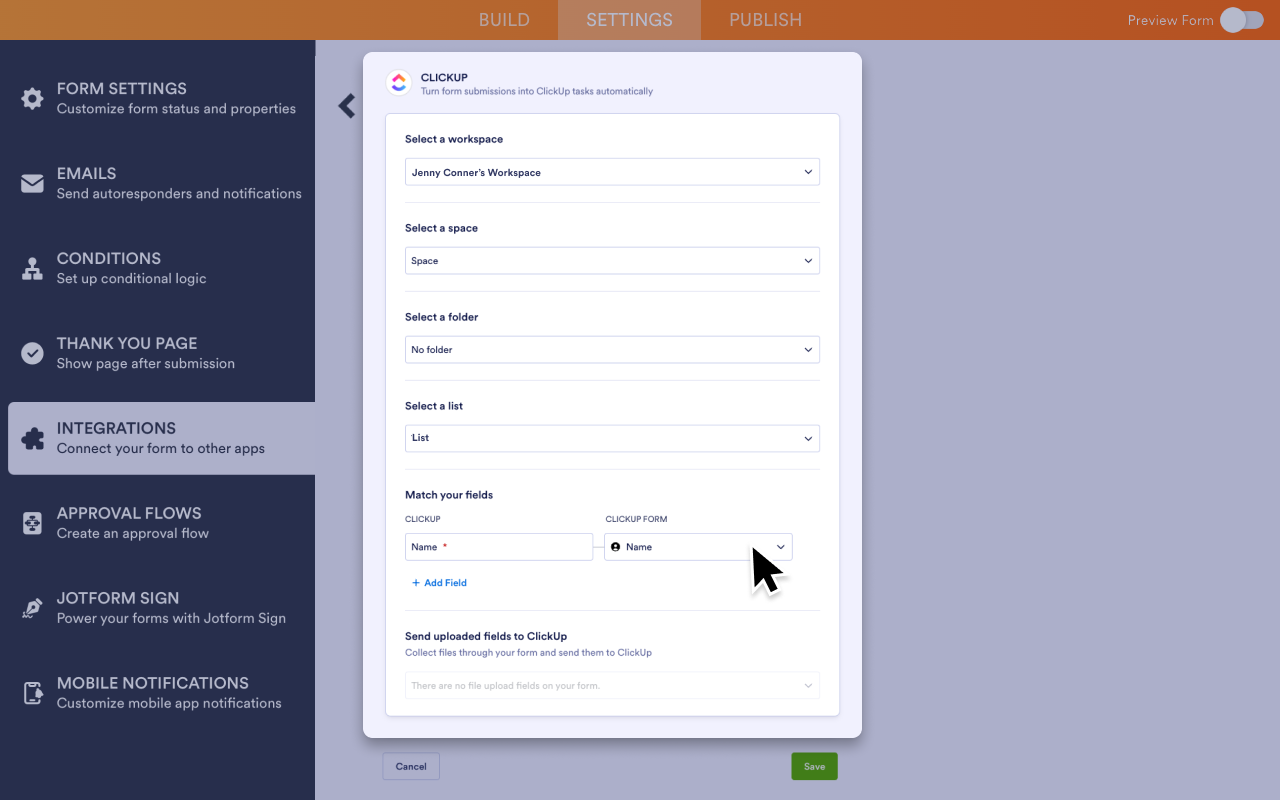Image resolution: width=1280 pixels, height=800 pixels.
Task: Click the CLICKUP FORM column label
Action: (x=636, y=519)
